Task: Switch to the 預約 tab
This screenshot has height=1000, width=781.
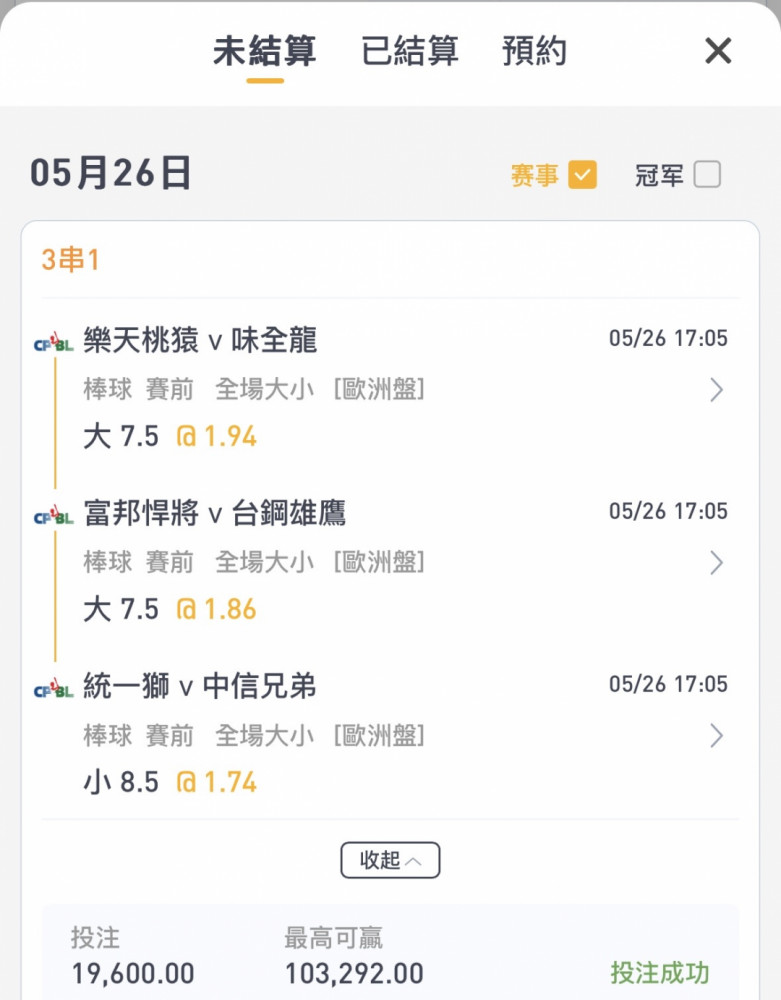Action: click(534, 51)
